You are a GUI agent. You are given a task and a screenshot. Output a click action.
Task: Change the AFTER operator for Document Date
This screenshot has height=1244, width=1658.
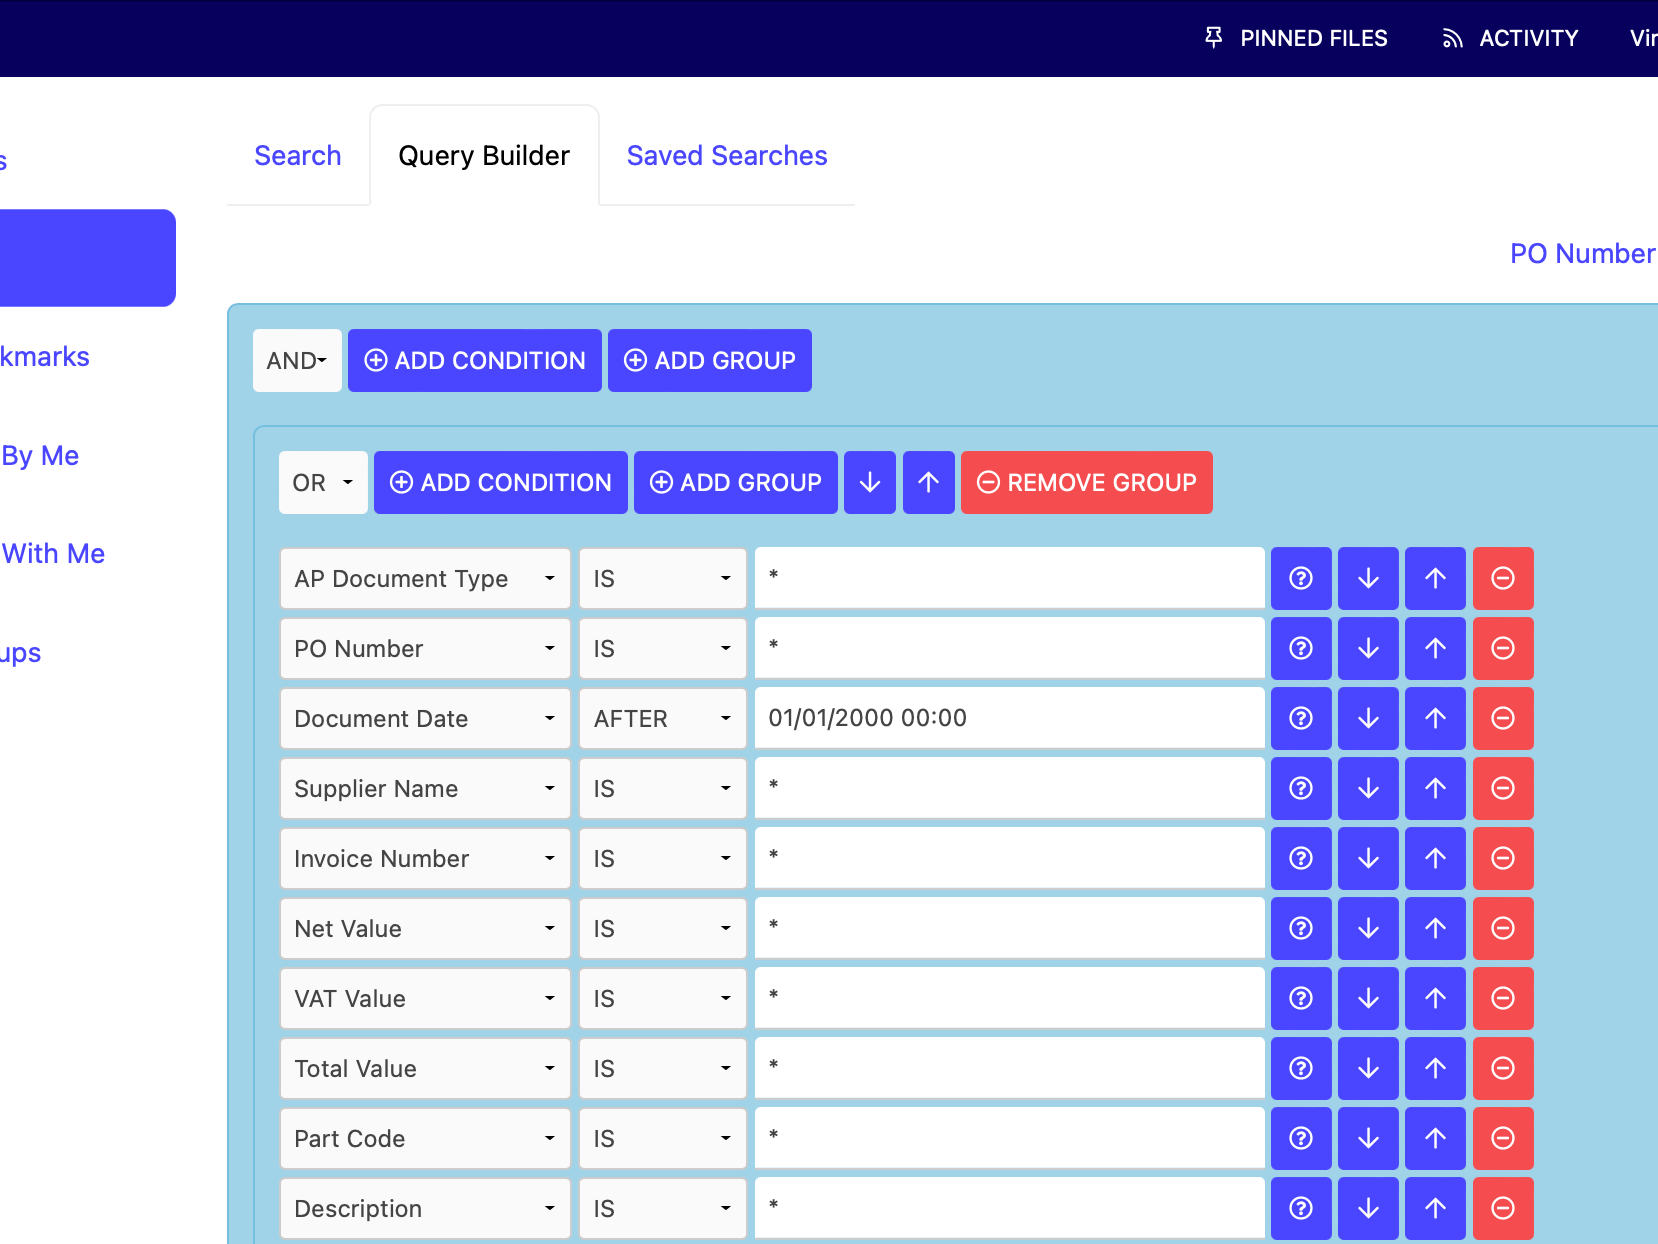(x=663, y=718)
